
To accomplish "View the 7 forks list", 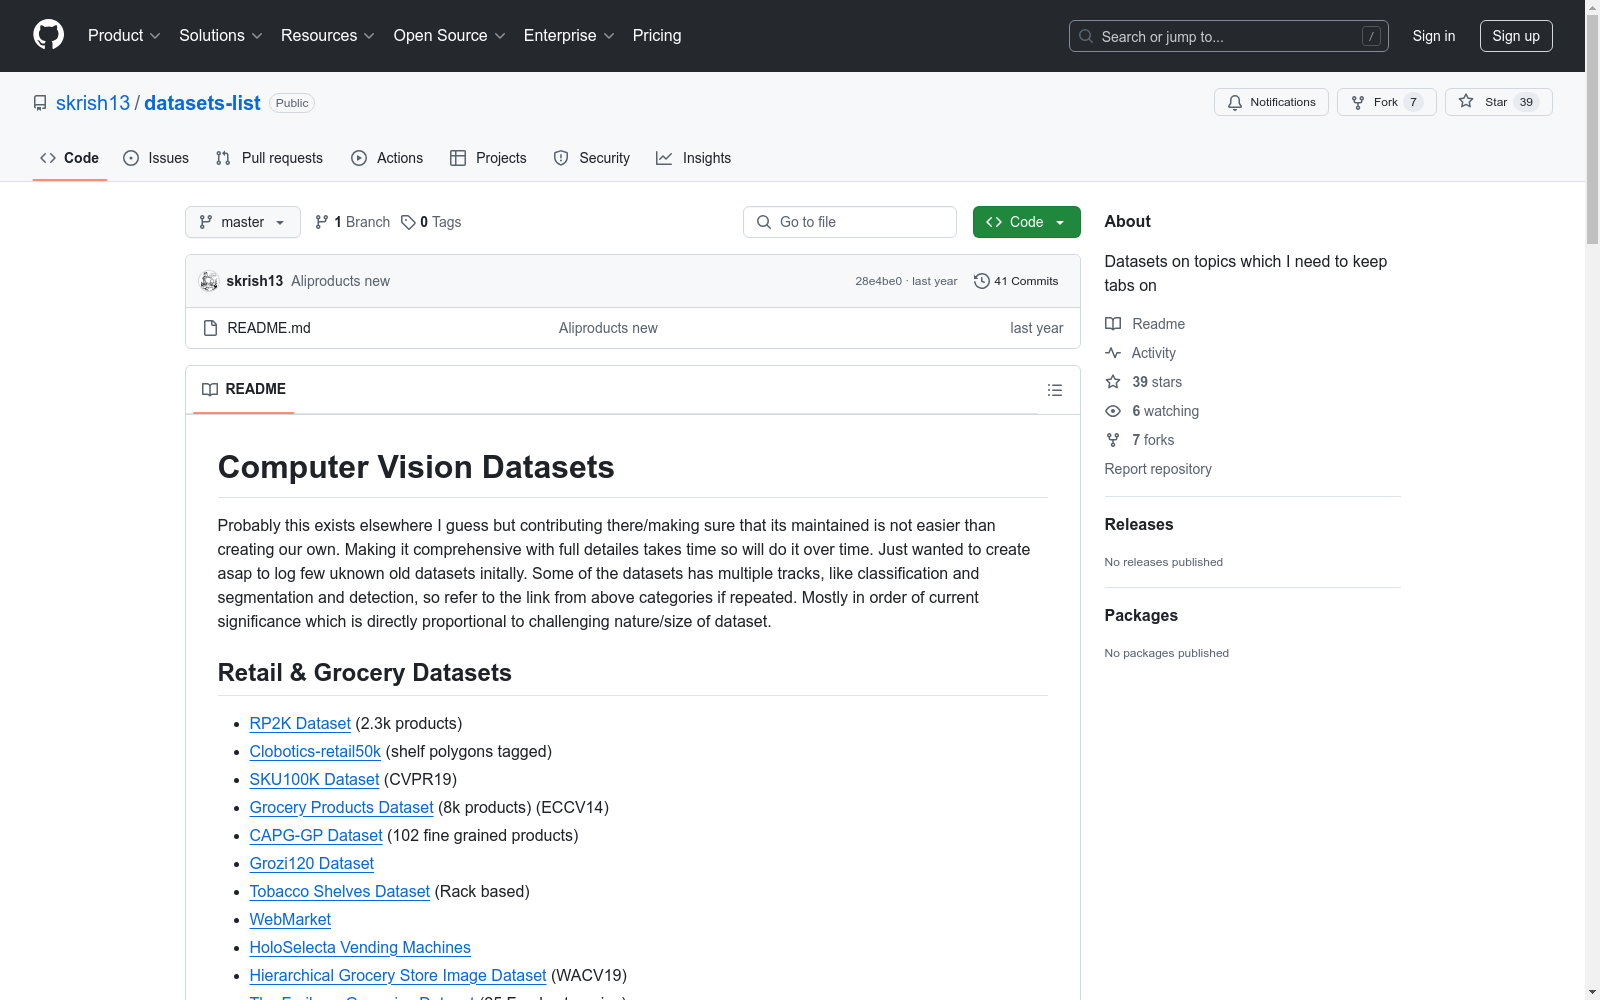I will 1140,440.
